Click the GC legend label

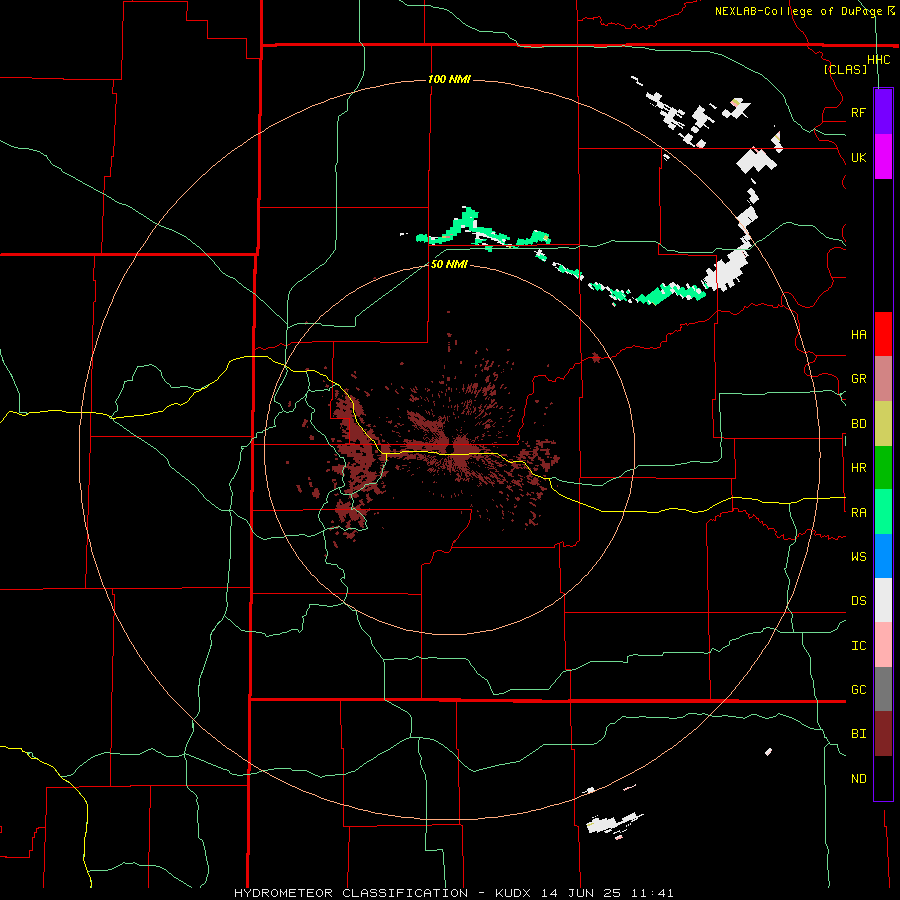858,690
